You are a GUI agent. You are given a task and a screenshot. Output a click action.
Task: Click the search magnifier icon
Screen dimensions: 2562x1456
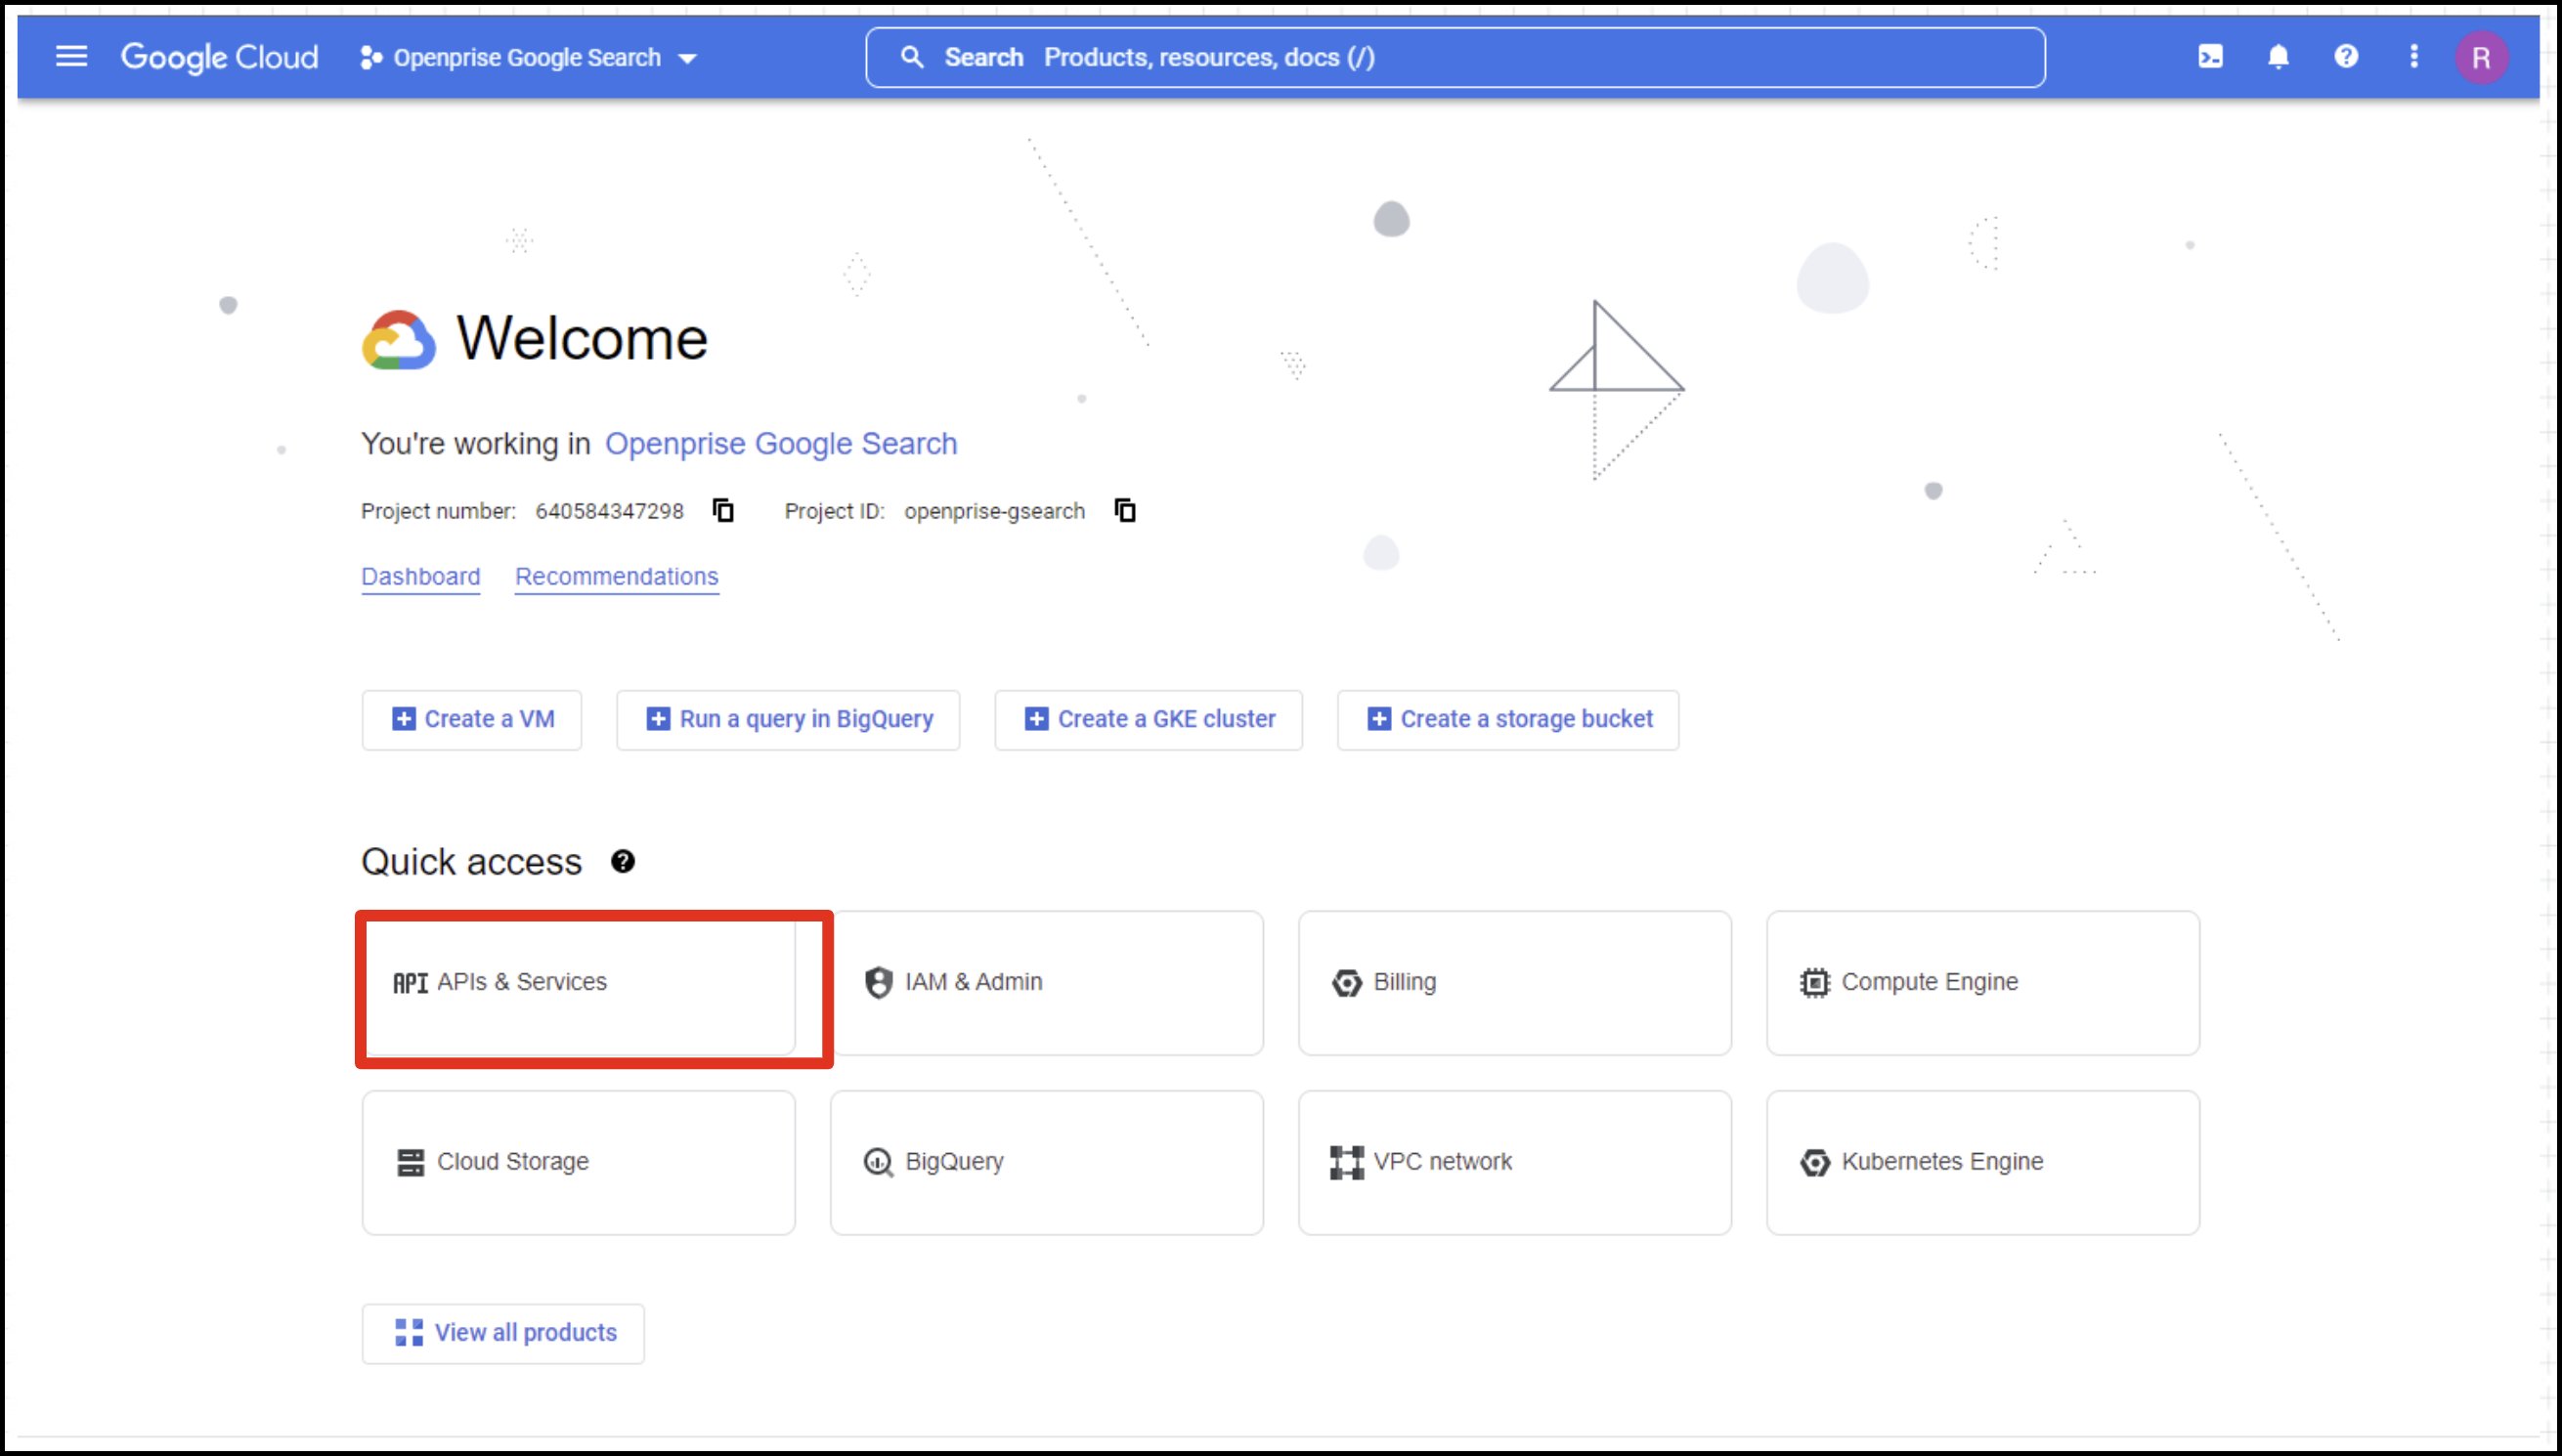pos(911,57)
